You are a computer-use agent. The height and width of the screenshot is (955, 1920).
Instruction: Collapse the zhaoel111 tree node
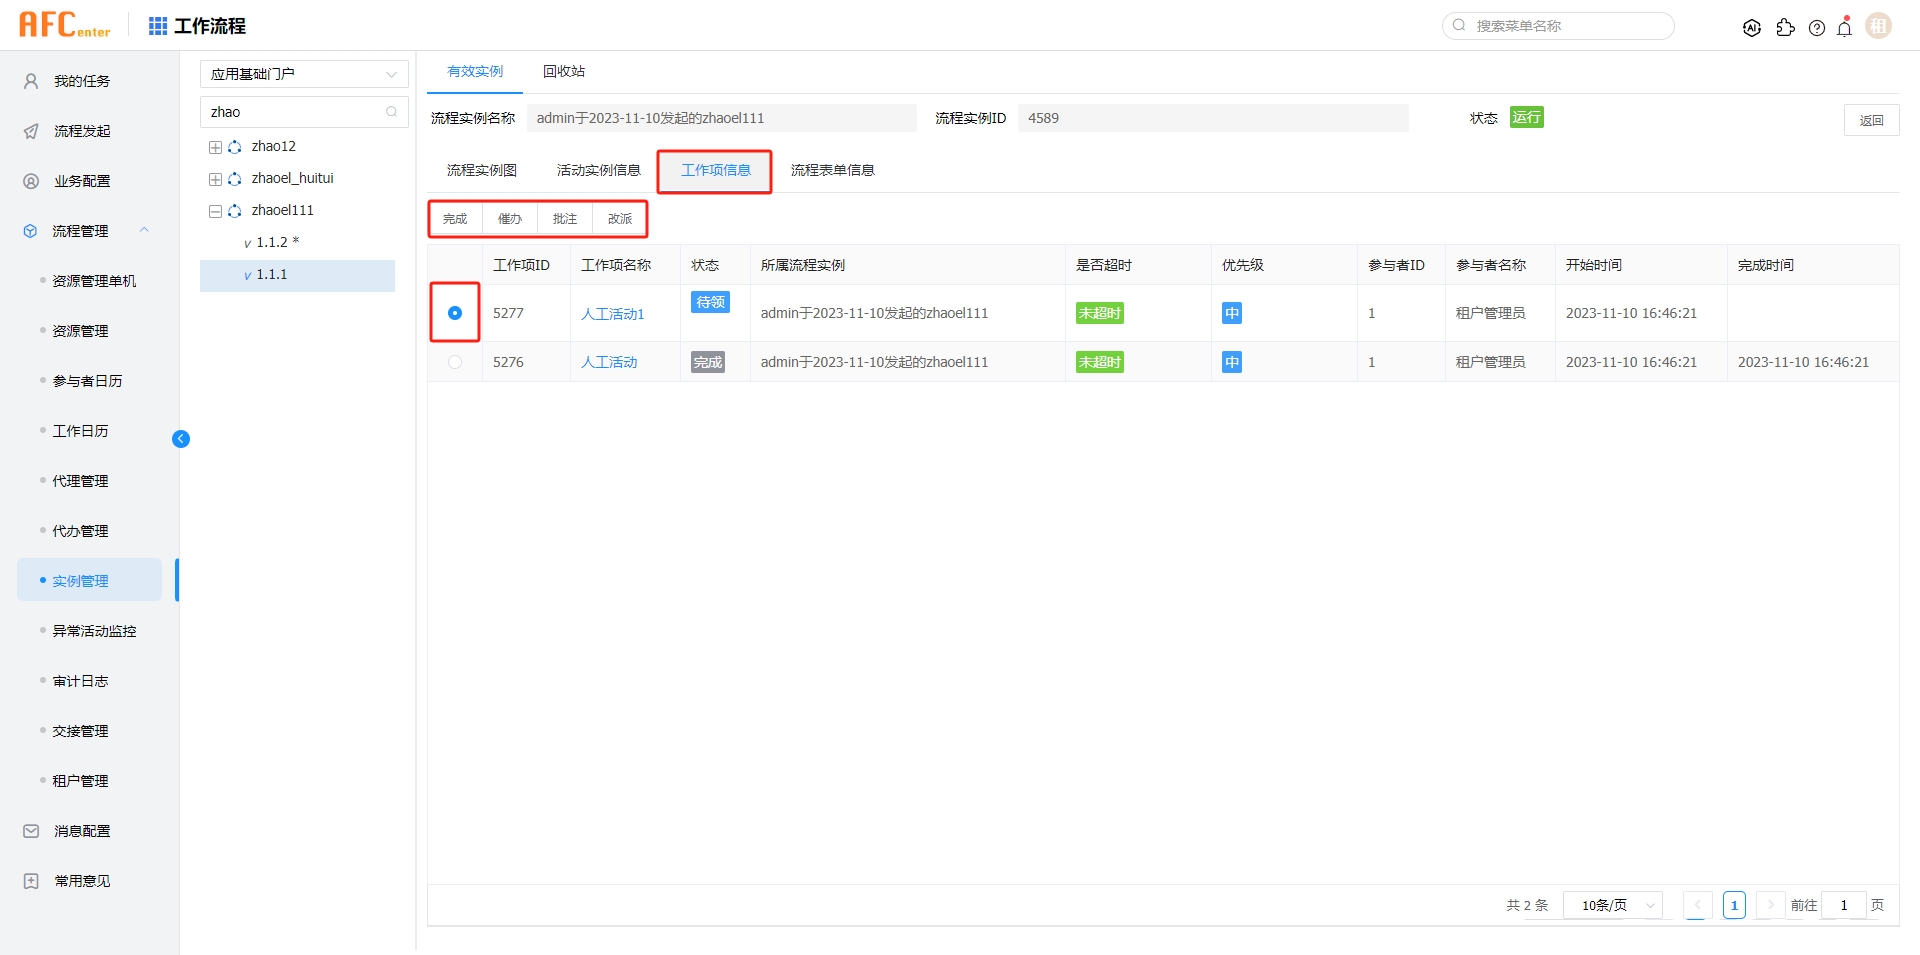214,210
